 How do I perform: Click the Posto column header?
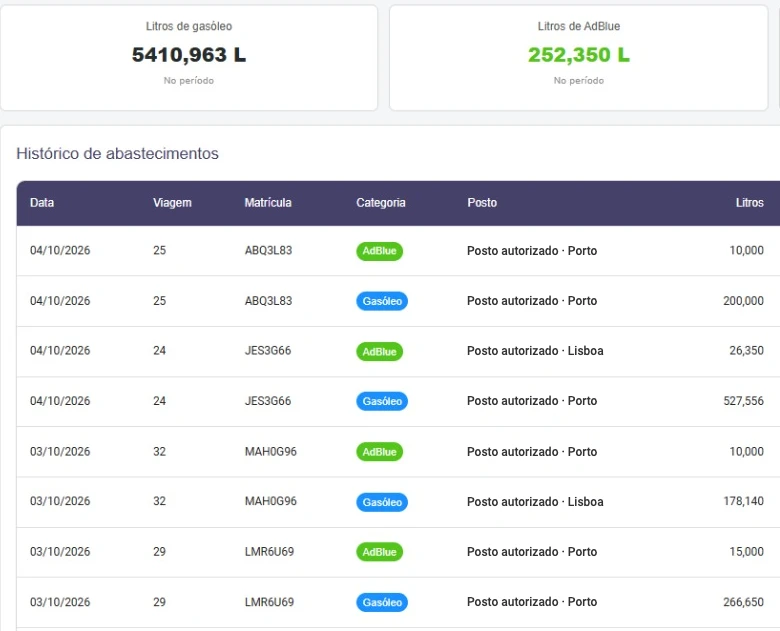(482, 203)
